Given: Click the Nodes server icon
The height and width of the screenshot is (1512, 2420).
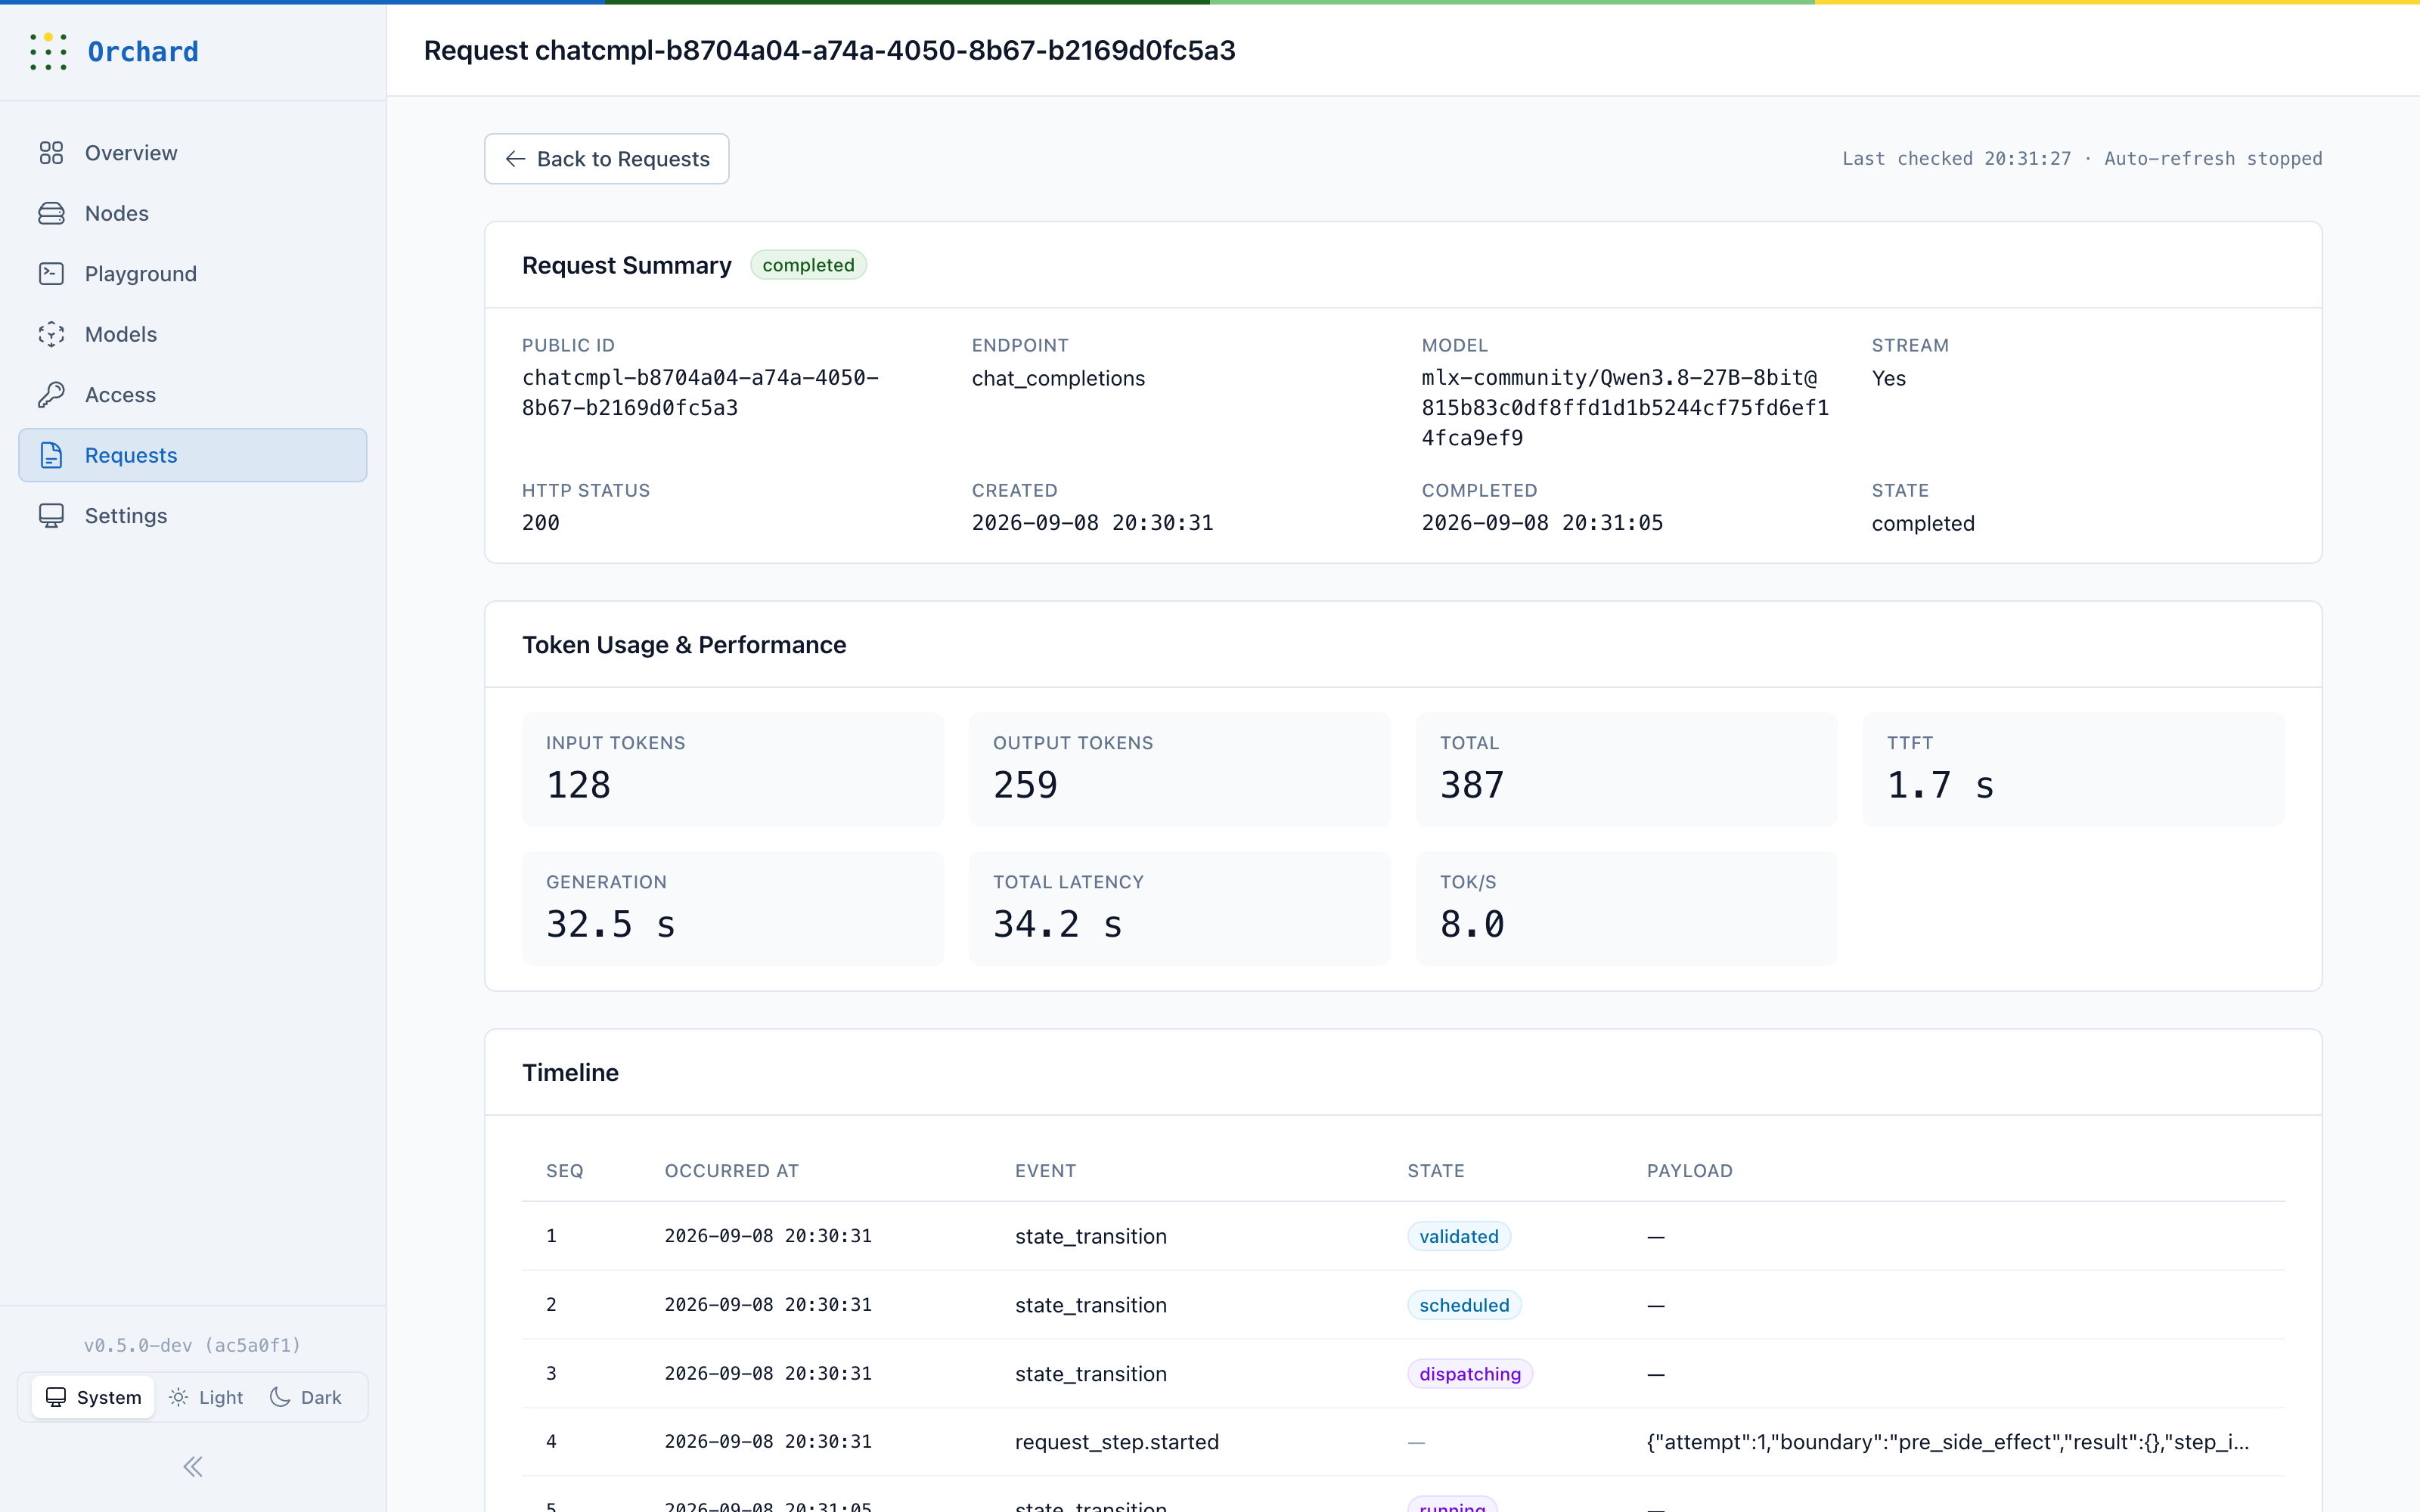Looking at the screenshot, I should tap(51, 213).
